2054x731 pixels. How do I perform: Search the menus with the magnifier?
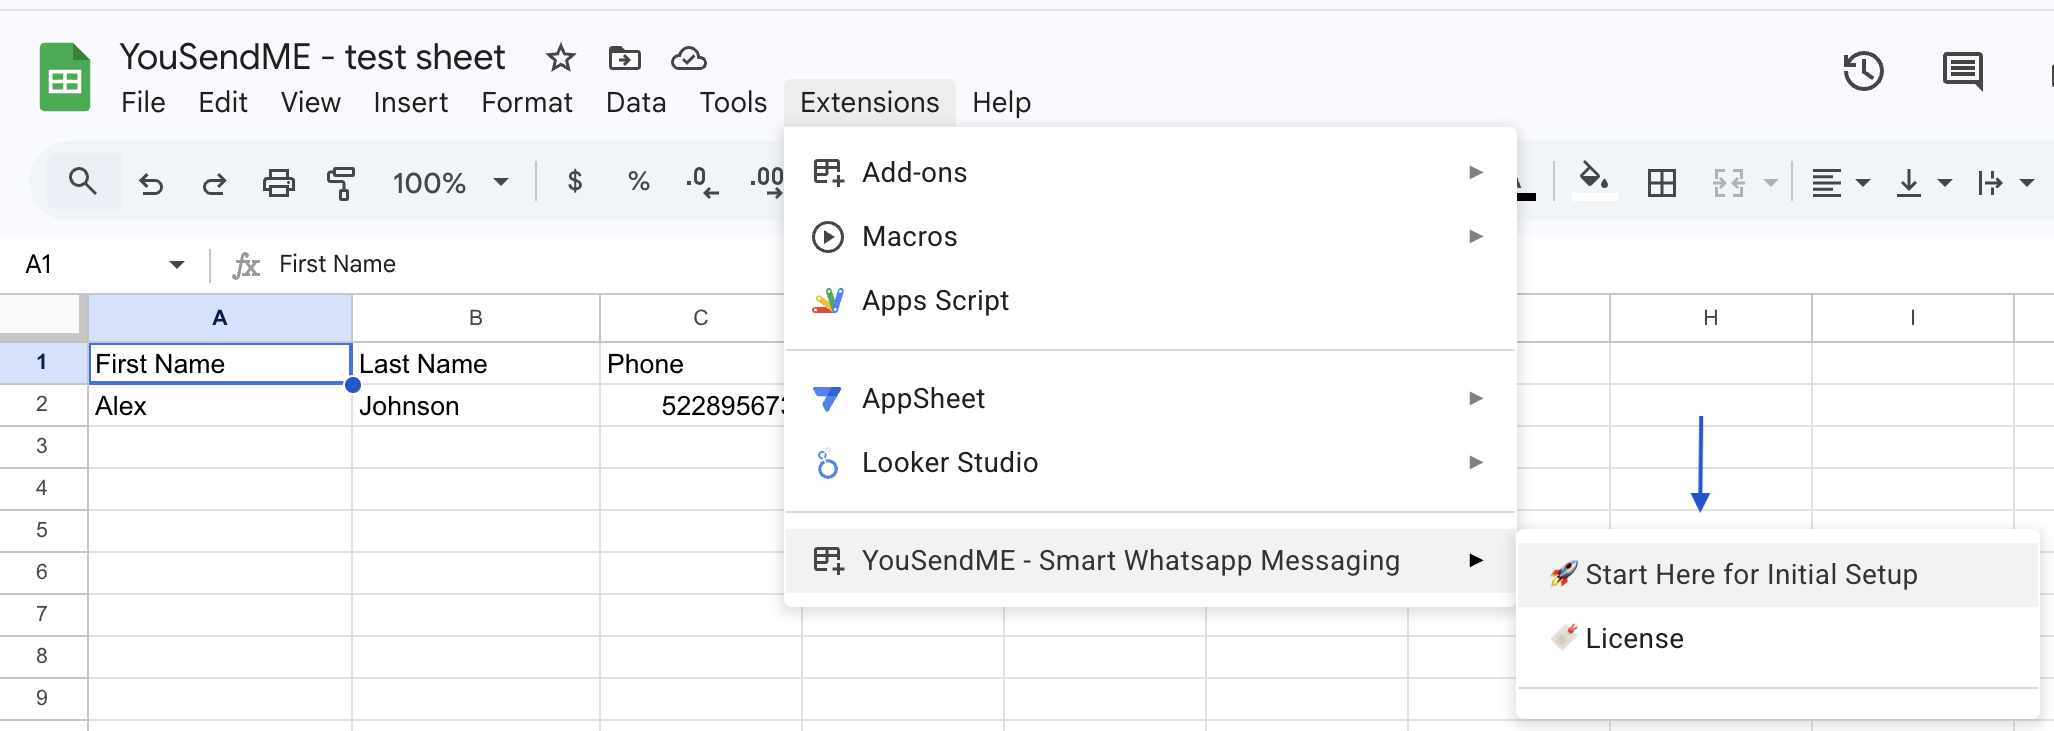(x=83, y=182)
